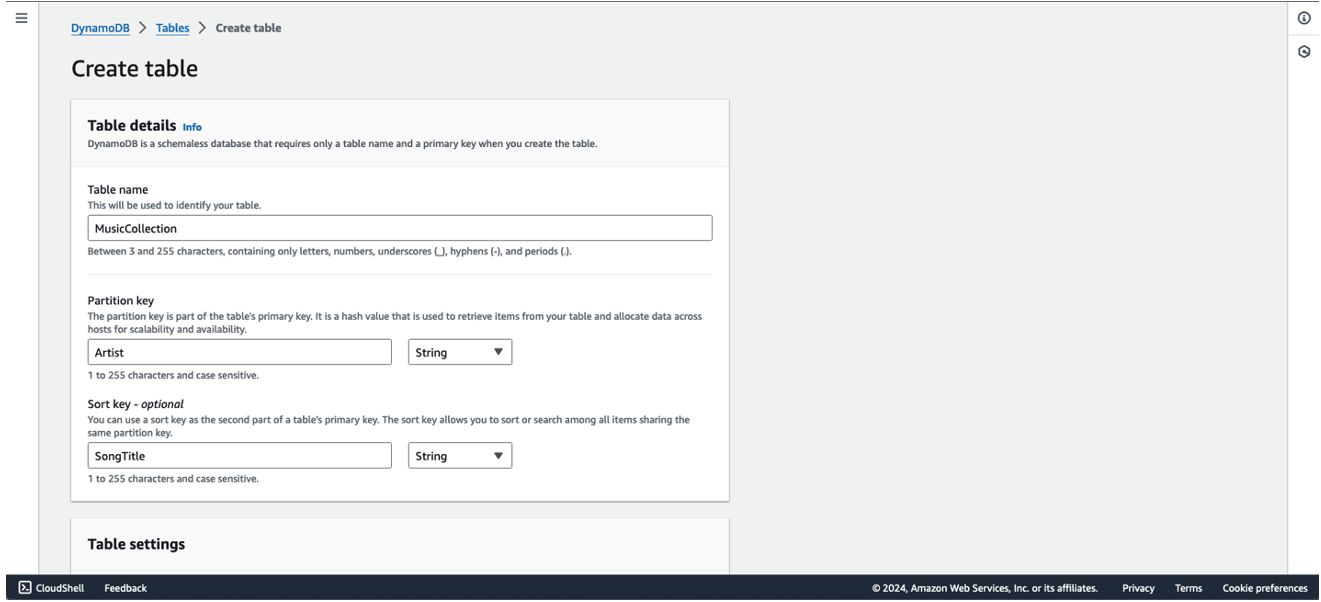Viewport: 1321px width, 602px height.
Task: Click the copyright text in the footer
Action: [x=984, y=588]
